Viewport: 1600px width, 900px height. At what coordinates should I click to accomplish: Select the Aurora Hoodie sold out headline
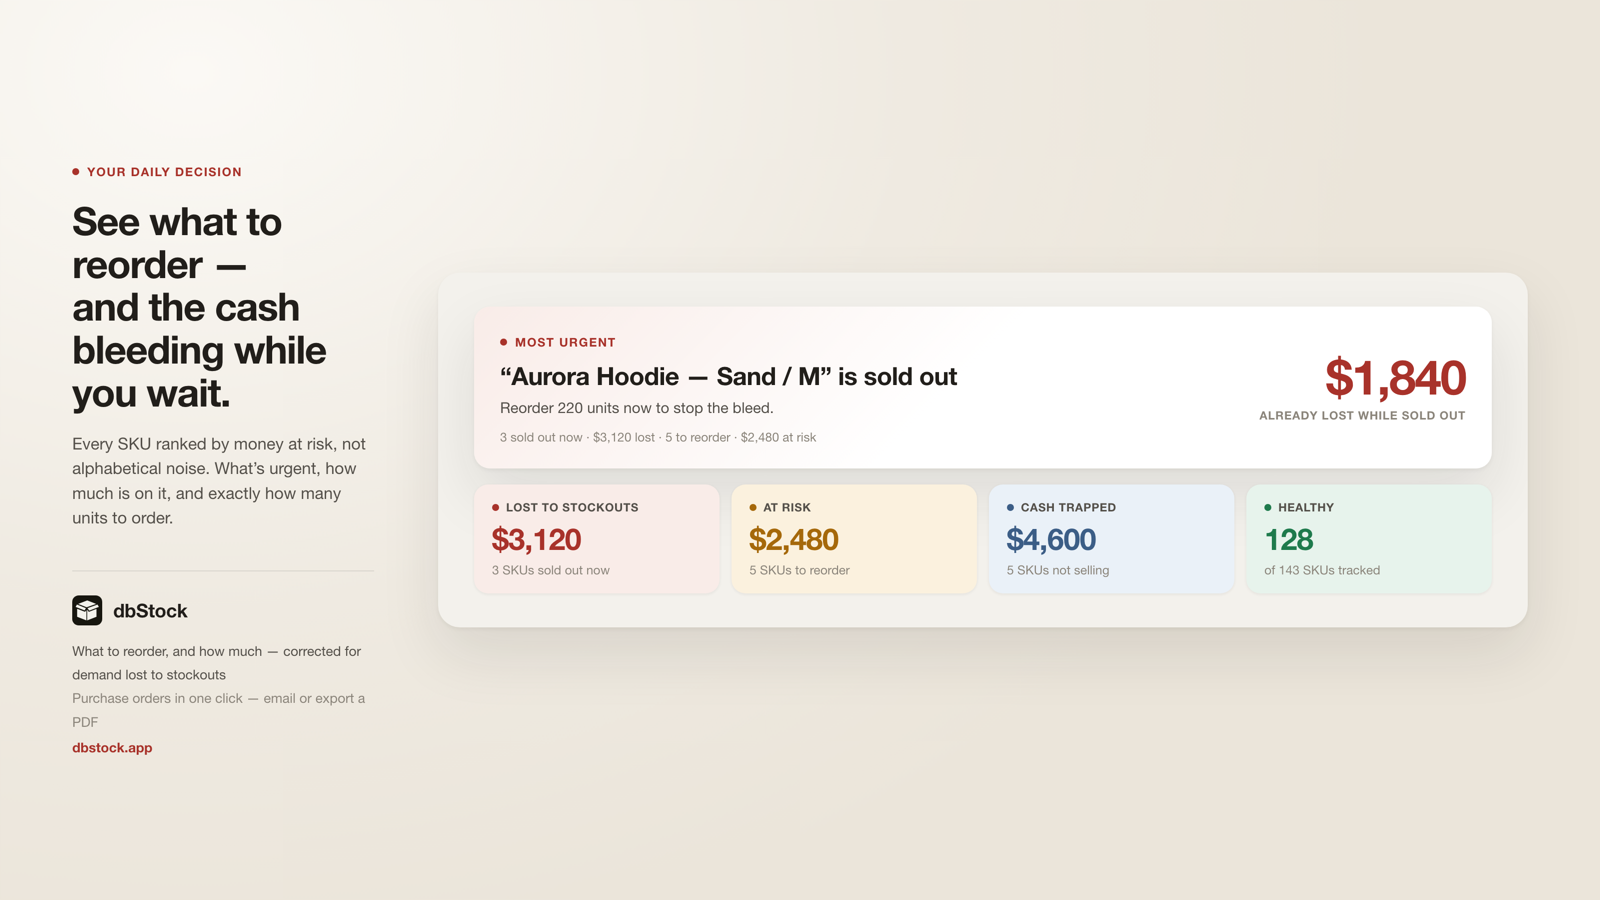tap(728, 376)
